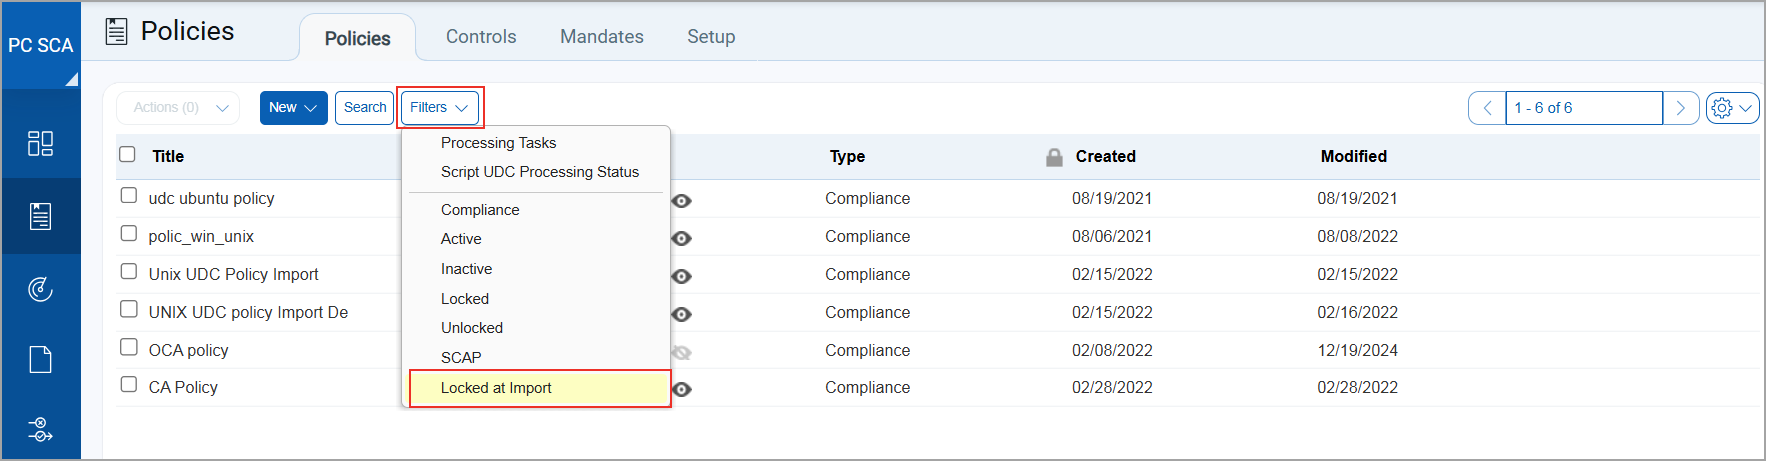The width and height of the screenshot is (1766, 461).
Task: Click the page range field 1 - 6 of 6
Action: coord(1583,108)
